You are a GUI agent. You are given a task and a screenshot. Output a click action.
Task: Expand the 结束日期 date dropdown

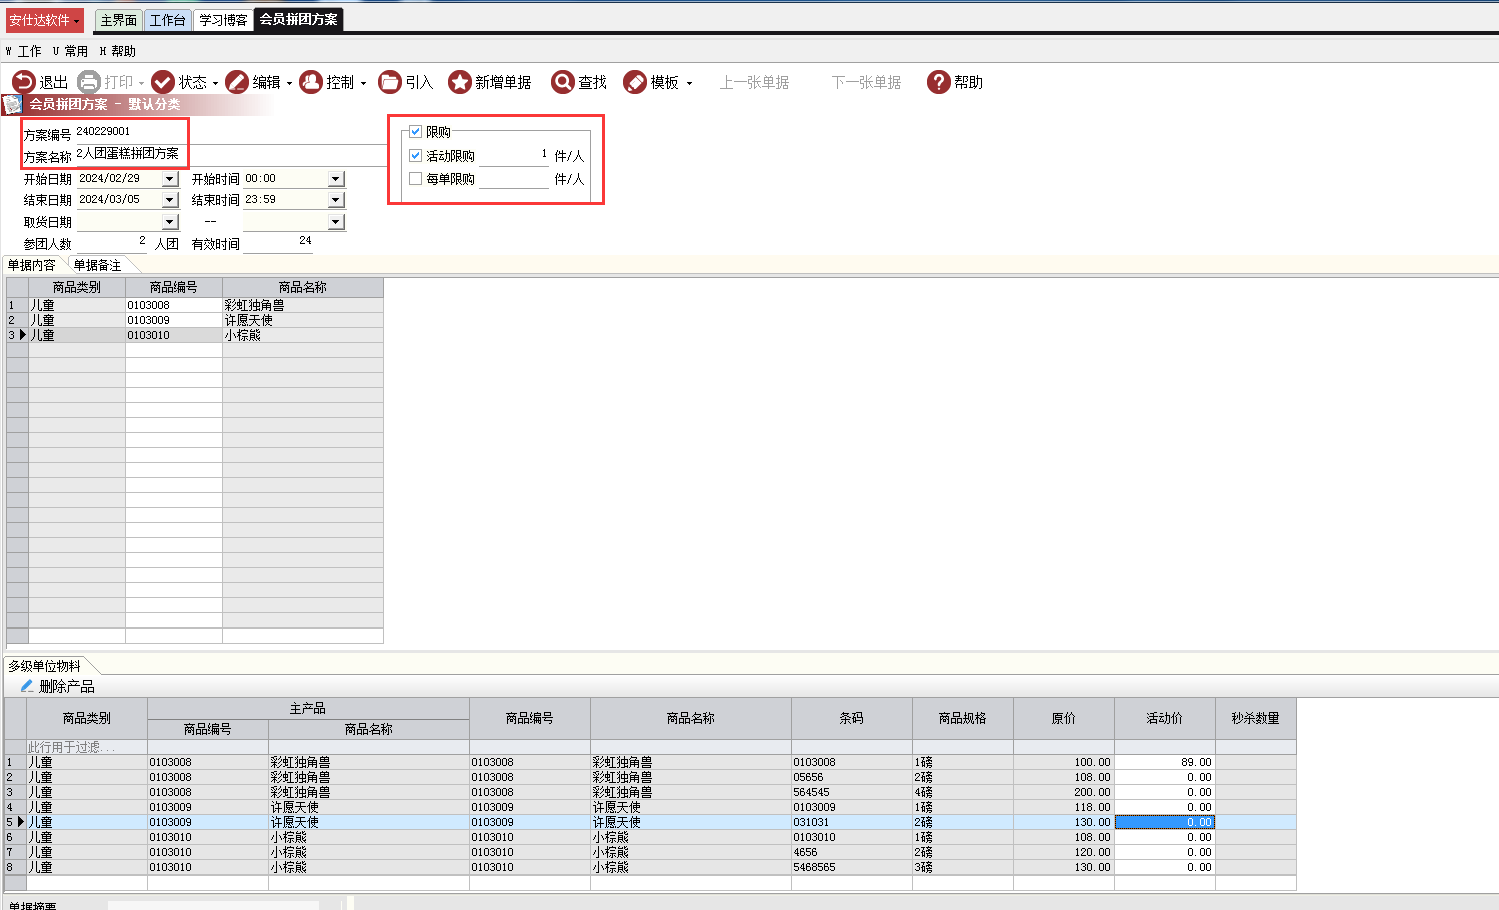click(169, 200)
